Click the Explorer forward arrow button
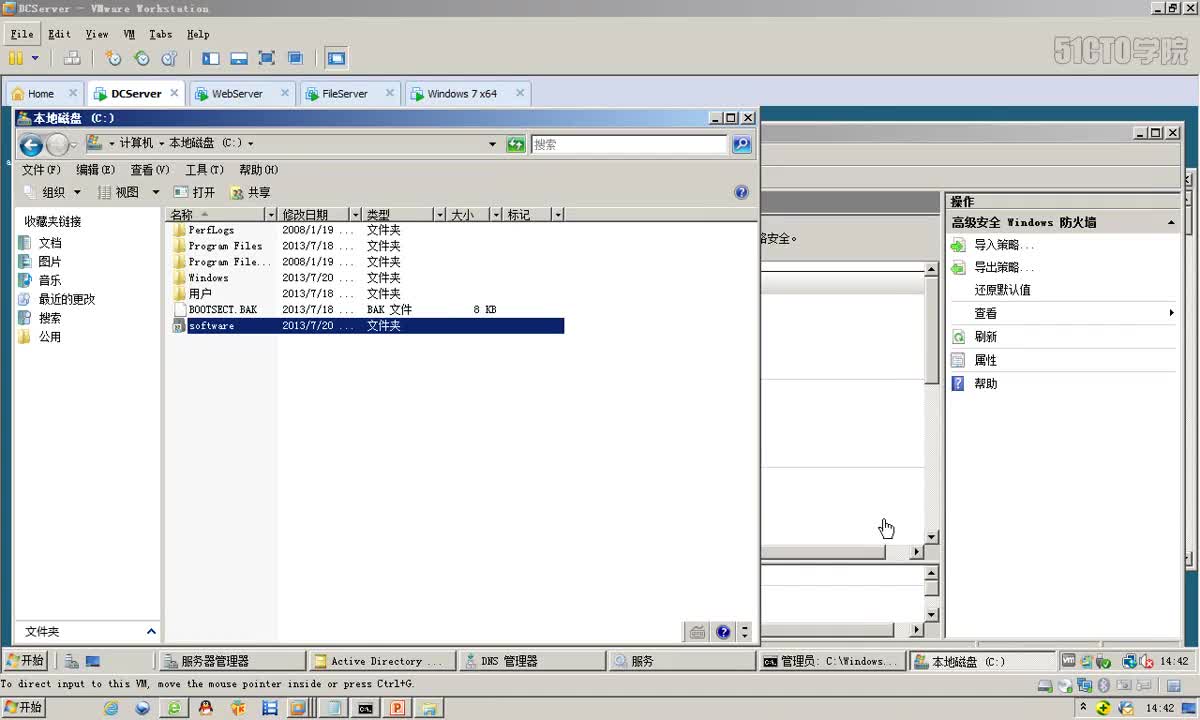The image size is (1200, 720). click(57, 145)
